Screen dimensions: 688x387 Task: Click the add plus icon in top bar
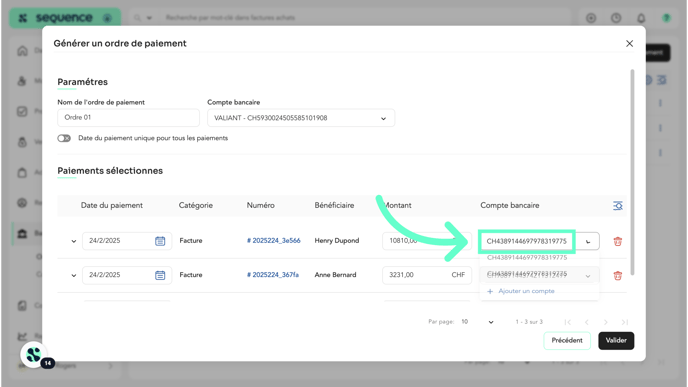click(x=591, y=18)
